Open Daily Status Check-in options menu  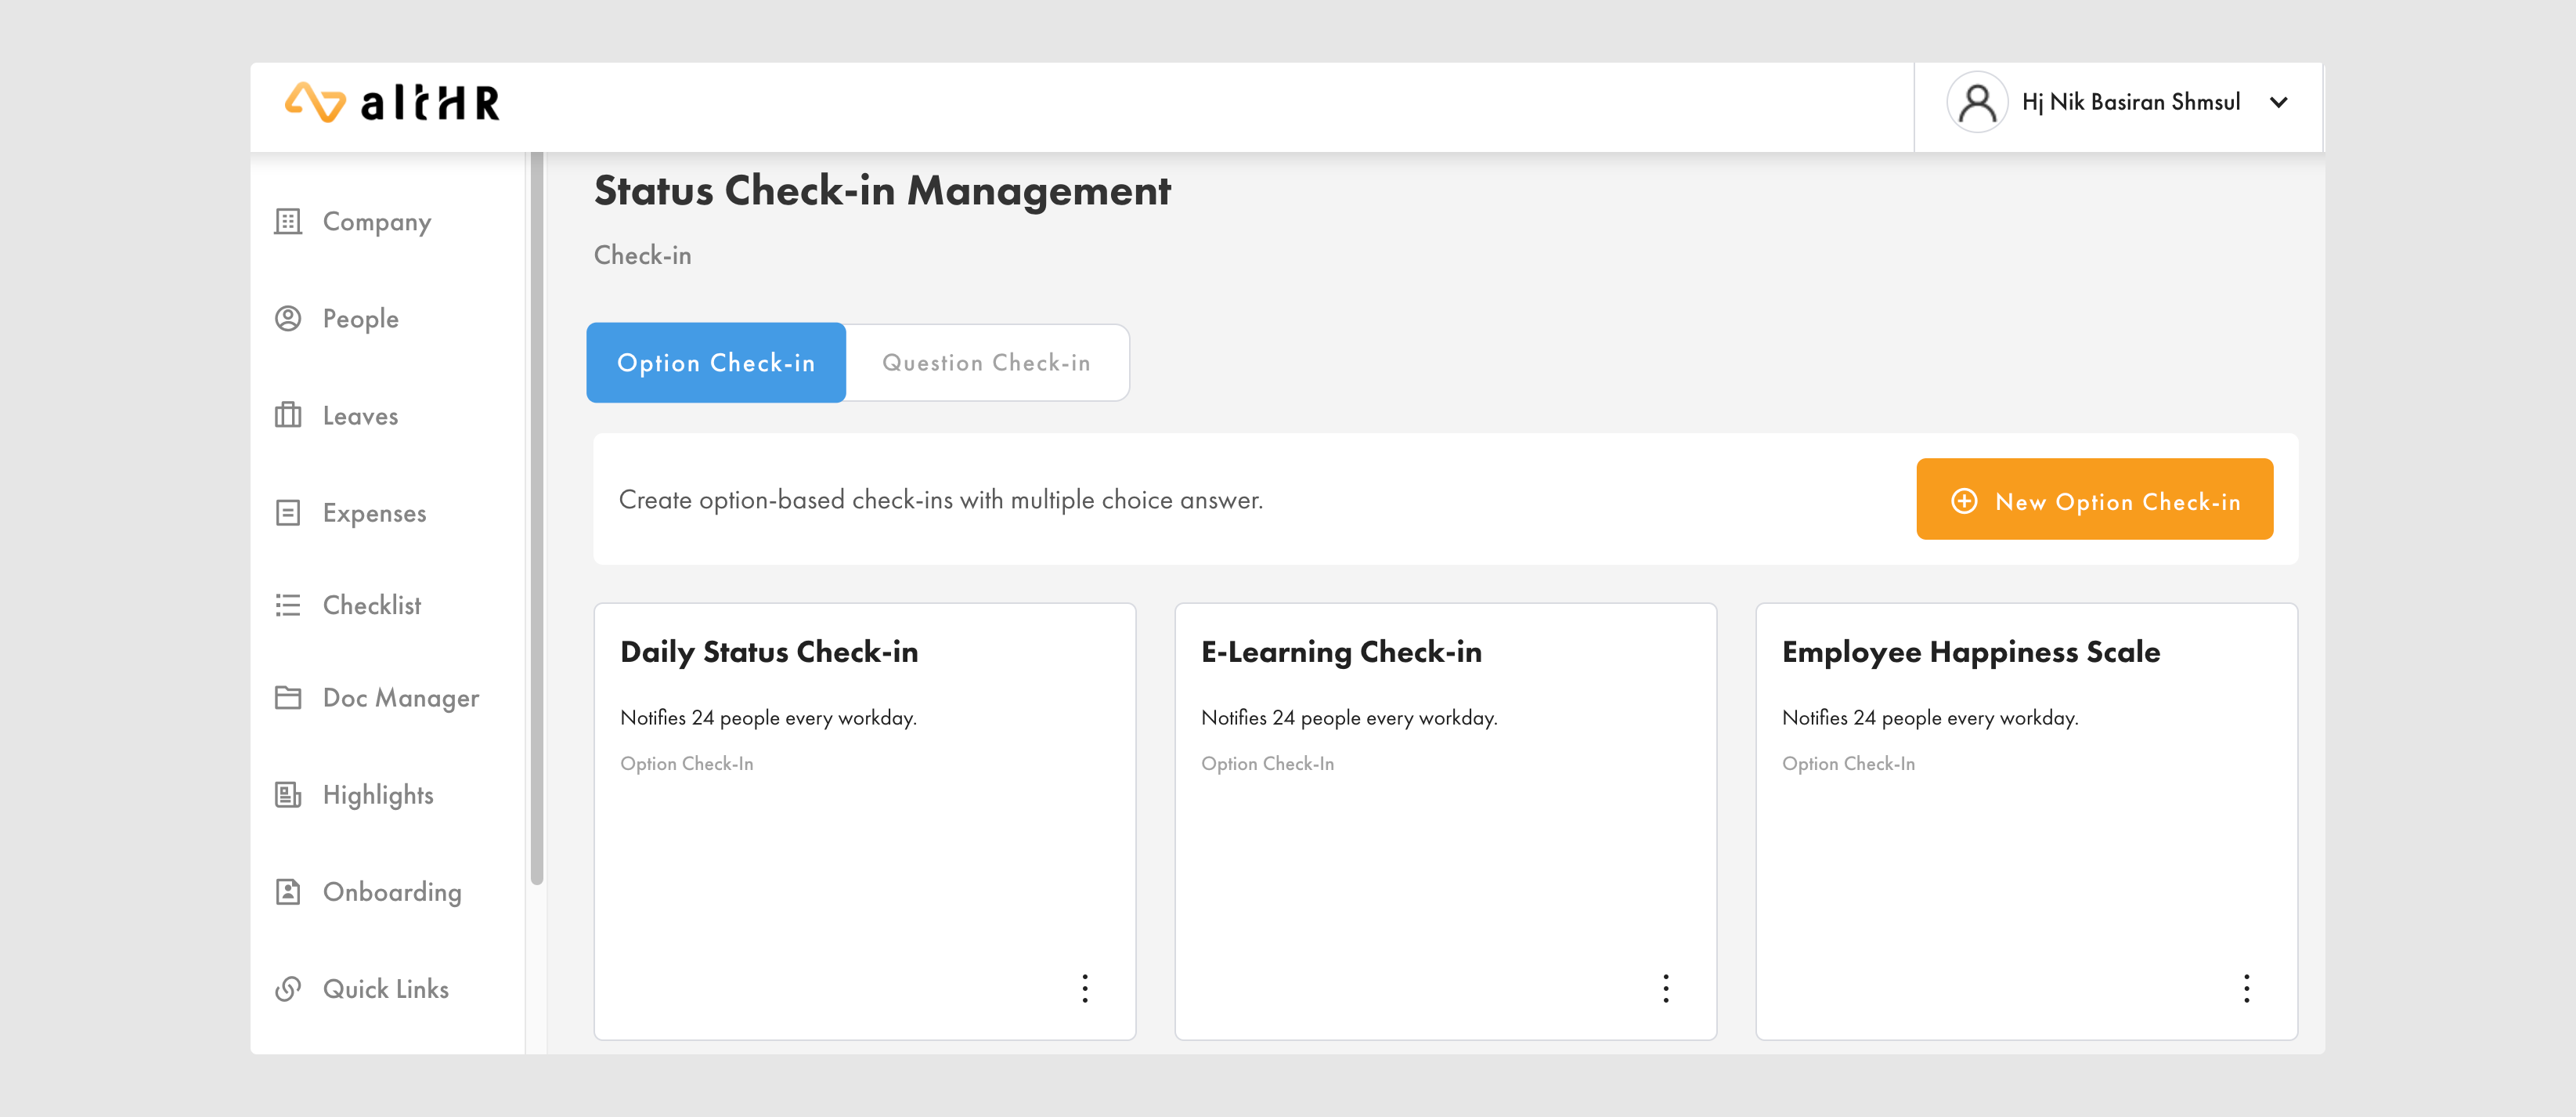click(1085, 988)
